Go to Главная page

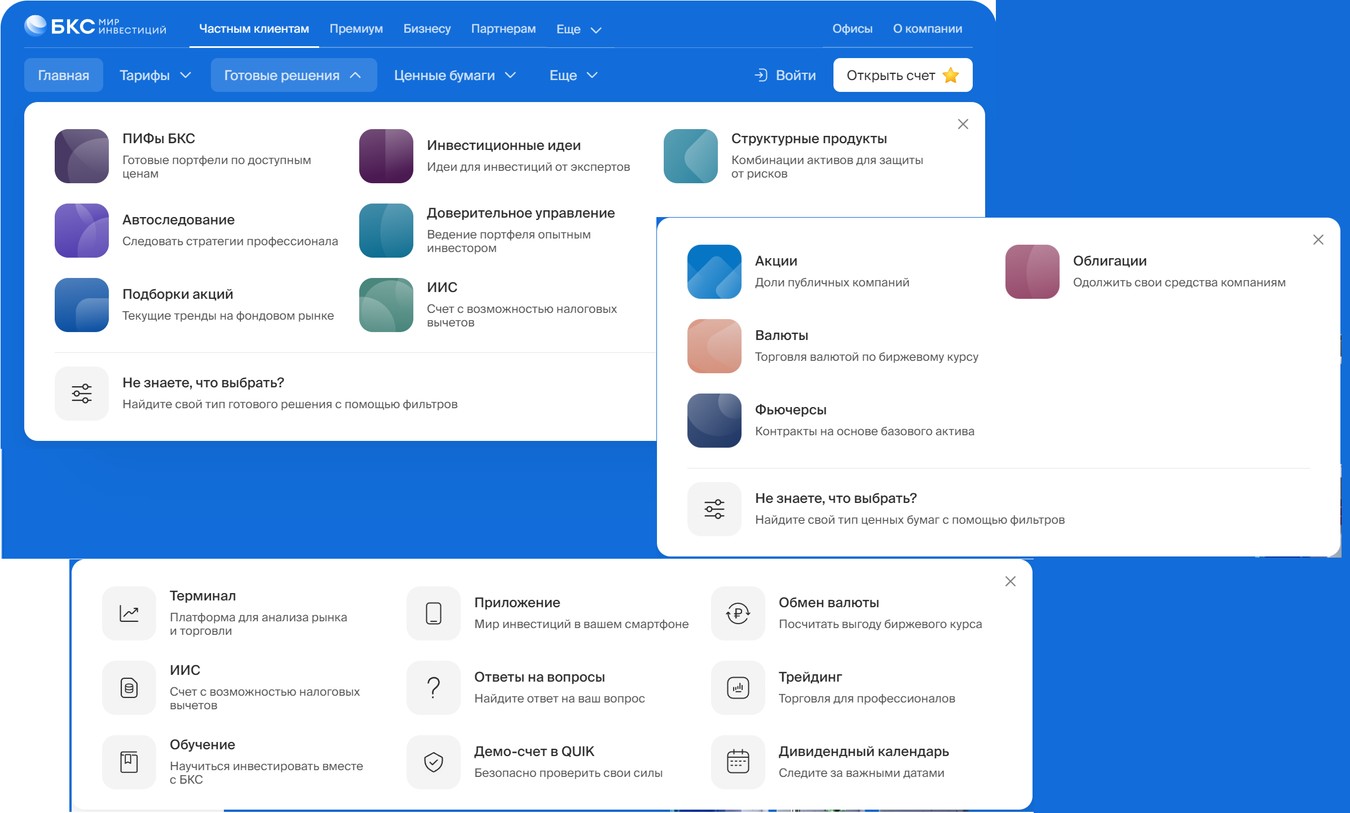[64, 75]
